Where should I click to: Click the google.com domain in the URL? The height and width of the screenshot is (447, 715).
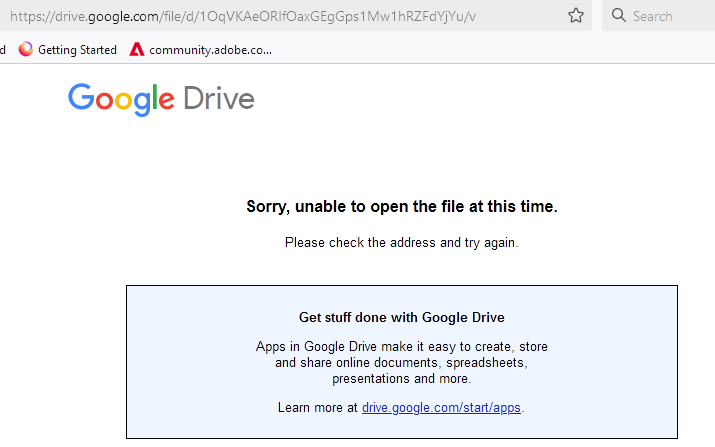click(x=123, y=17)
